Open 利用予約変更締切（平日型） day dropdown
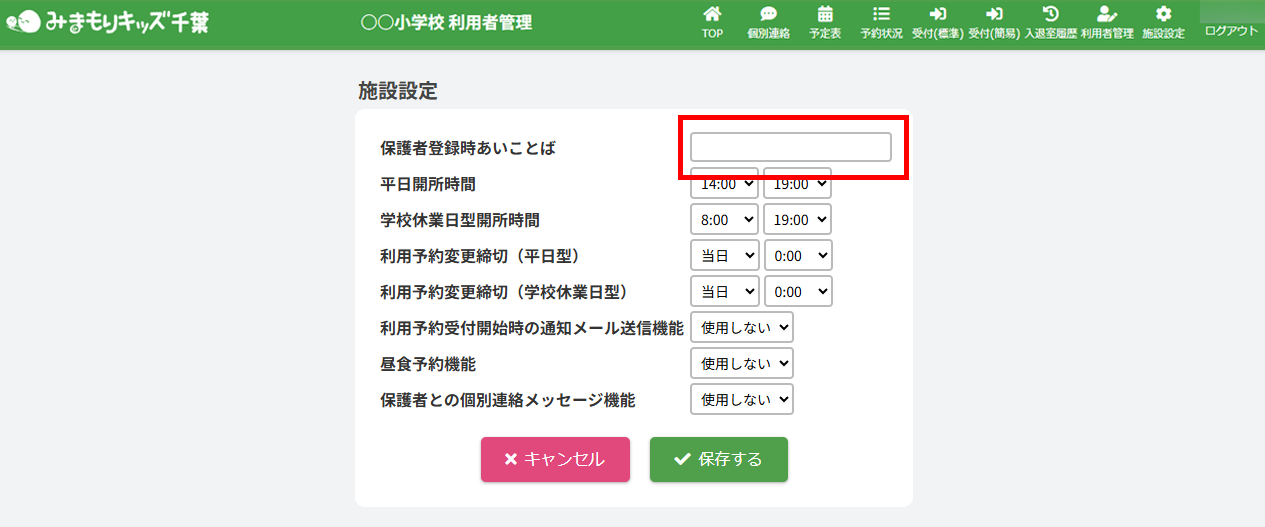 click(x=724, y=255)
